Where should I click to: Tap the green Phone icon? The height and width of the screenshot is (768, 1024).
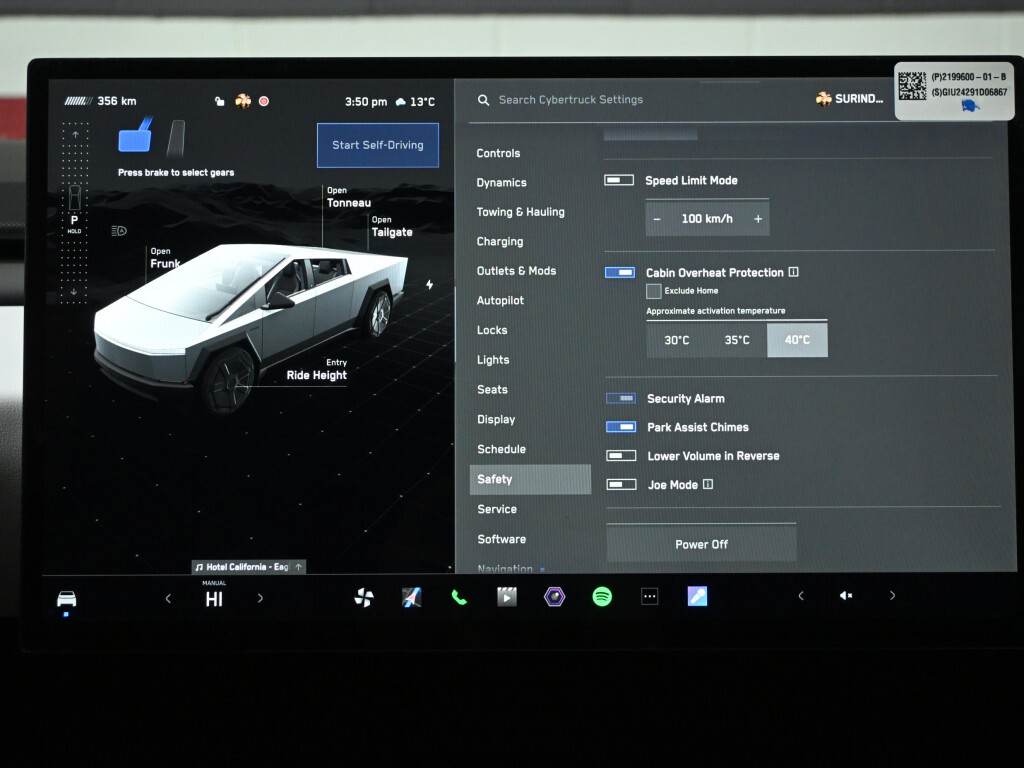(x=459, y=597)
